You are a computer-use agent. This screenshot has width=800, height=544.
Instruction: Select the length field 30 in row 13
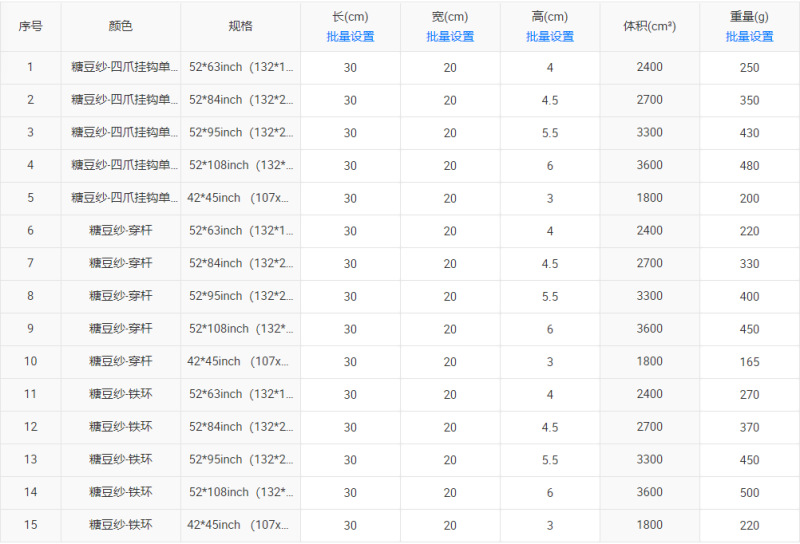tap(350, 459)
